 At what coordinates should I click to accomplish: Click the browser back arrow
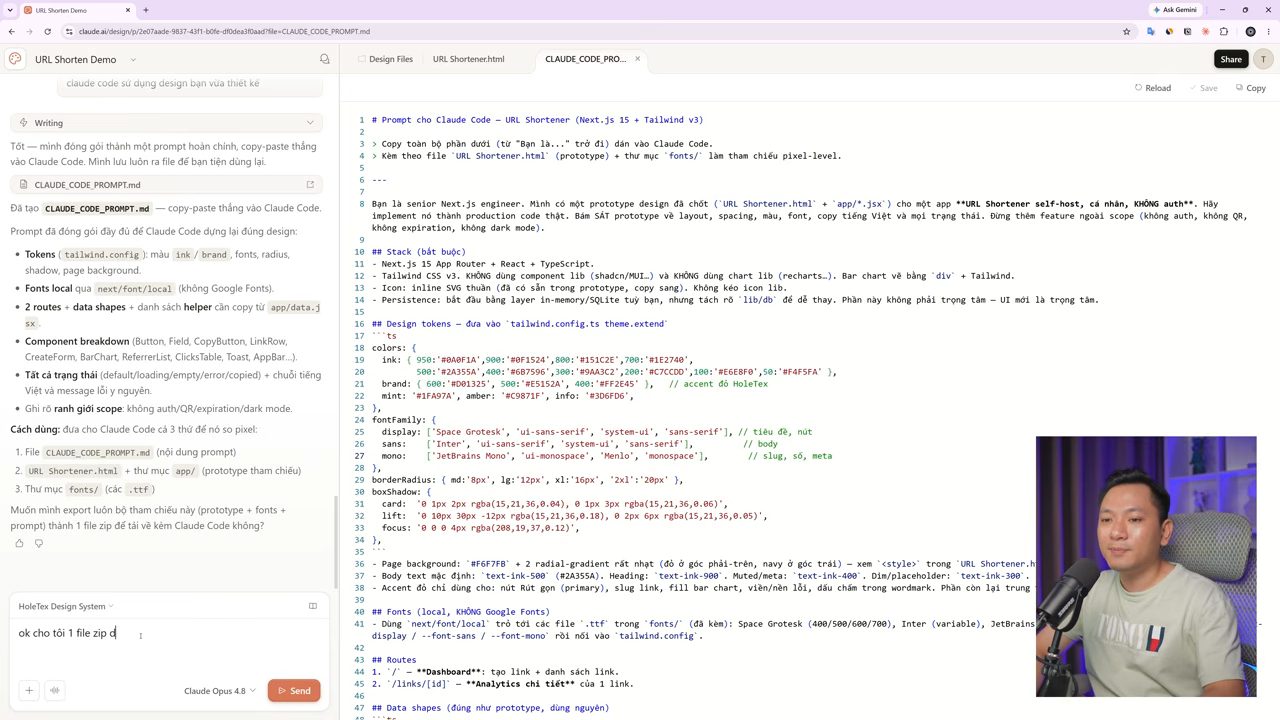pos(12,31)
